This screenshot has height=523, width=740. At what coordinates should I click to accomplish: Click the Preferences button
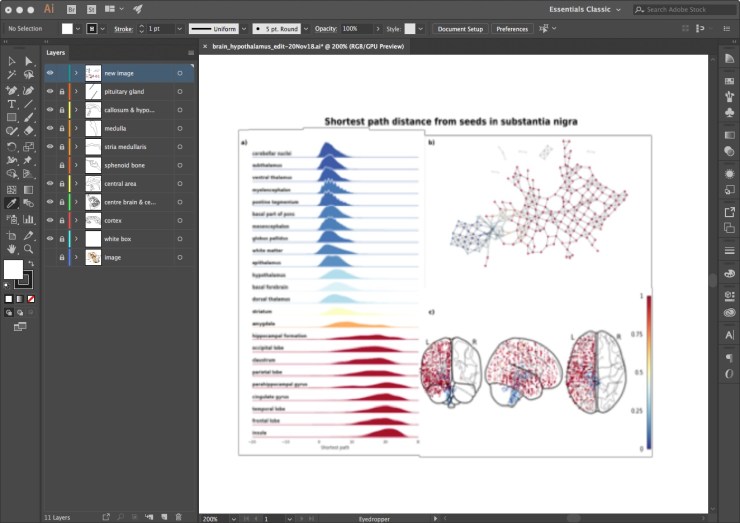pos(512,29)
